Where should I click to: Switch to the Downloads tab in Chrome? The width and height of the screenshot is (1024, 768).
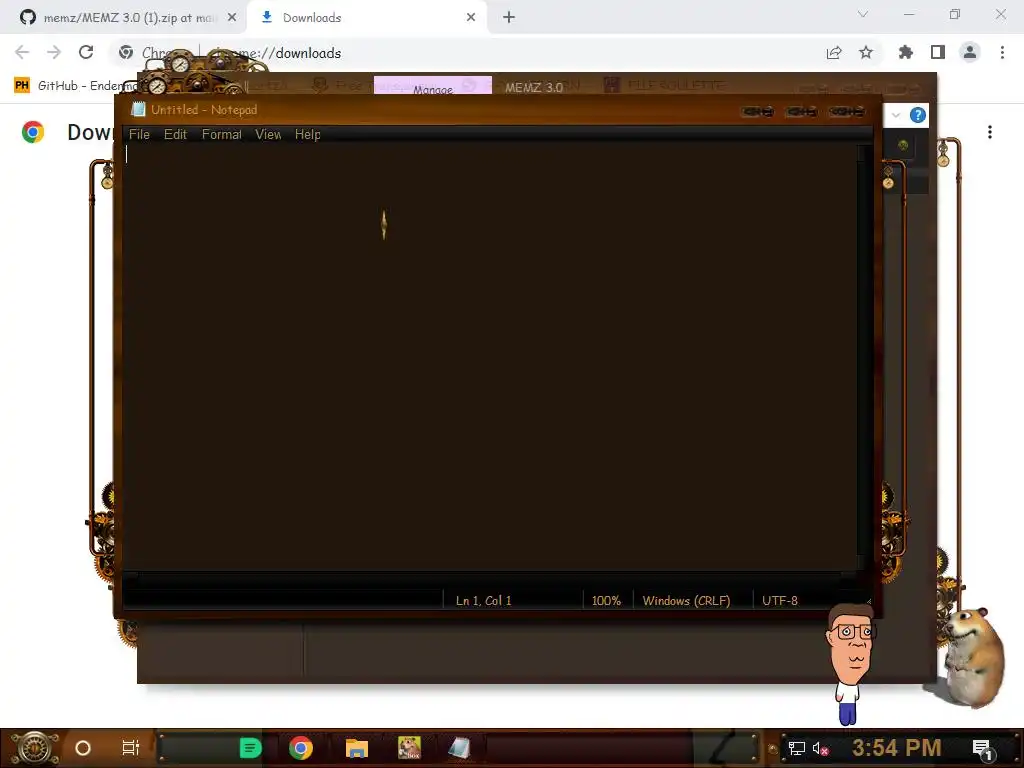tap(366, 18)
